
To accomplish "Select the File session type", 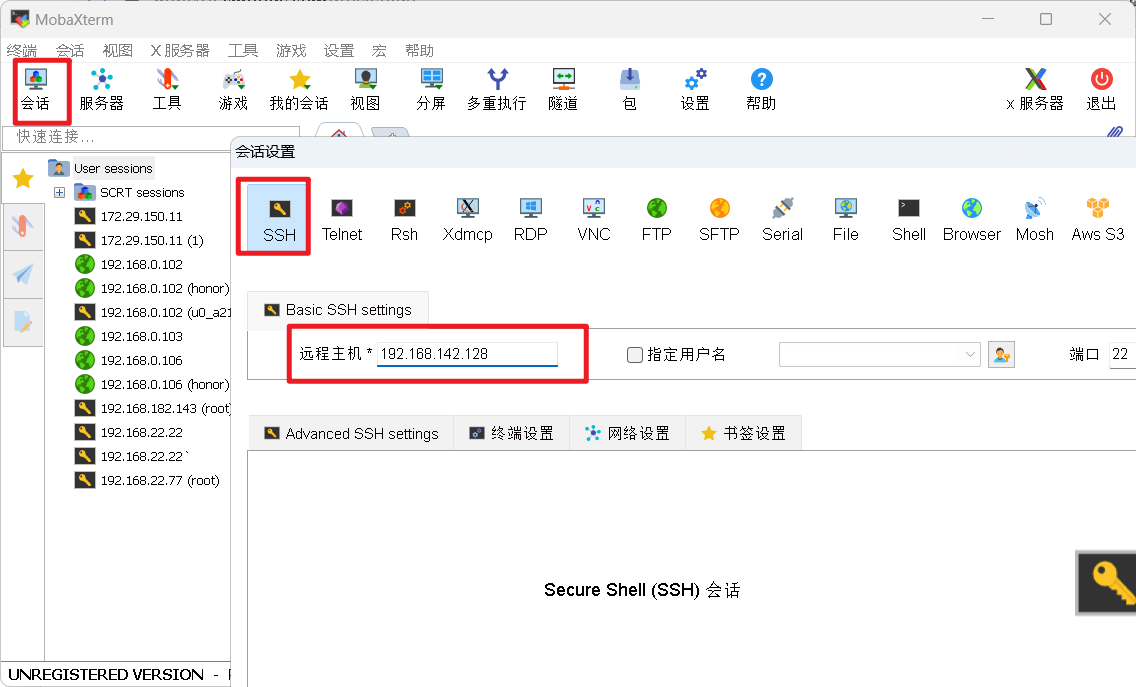I will [x=845, y=220].
